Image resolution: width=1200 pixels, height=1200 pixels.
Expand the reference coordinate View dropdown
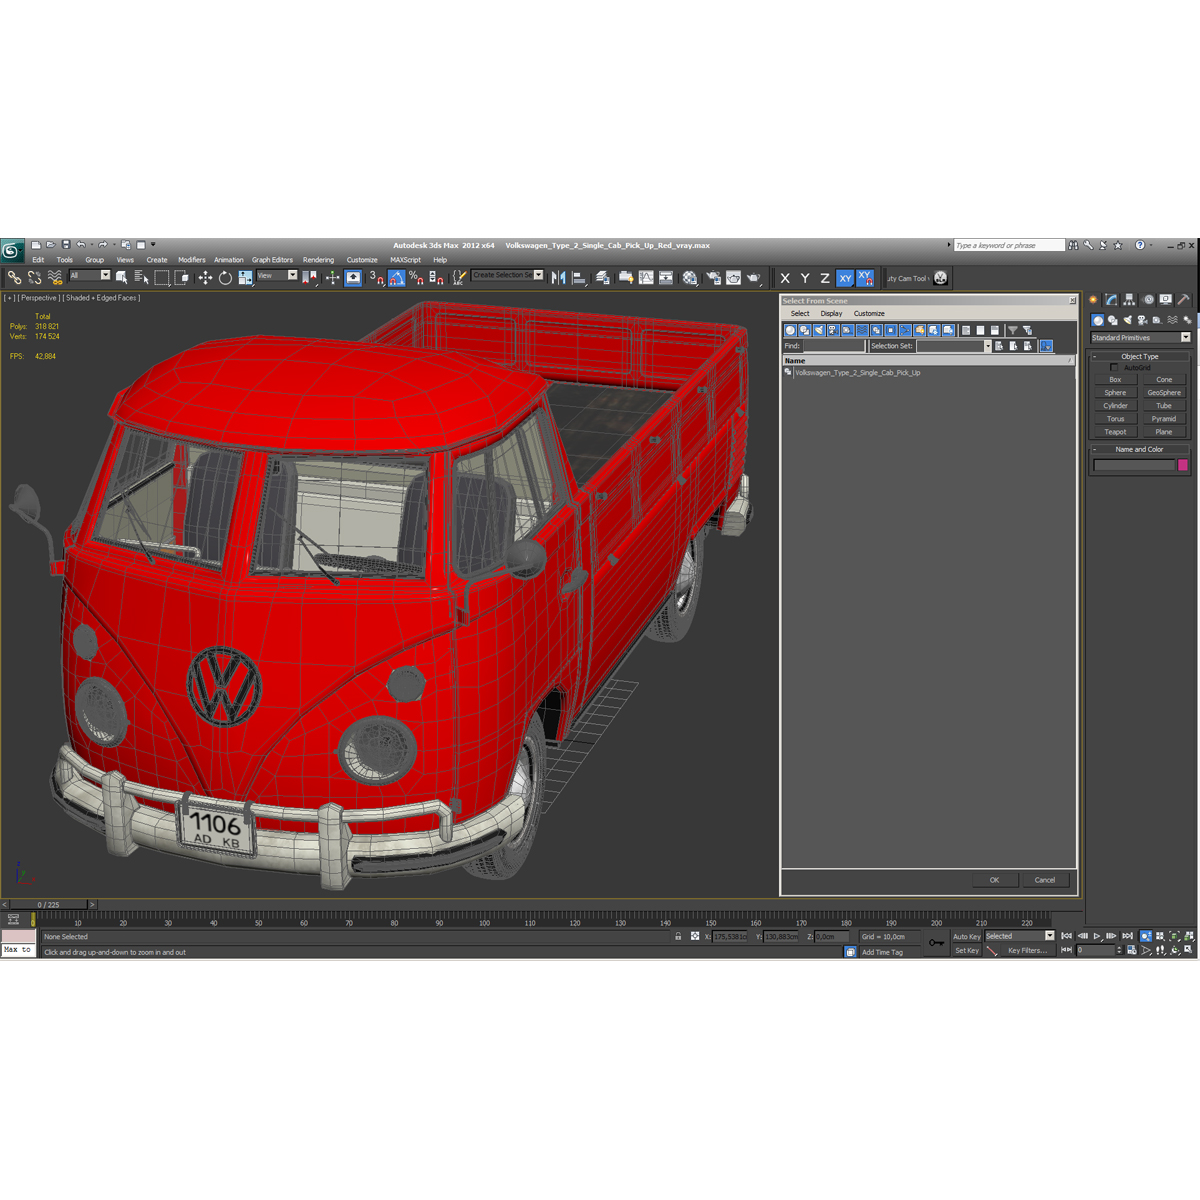[292, 276]
